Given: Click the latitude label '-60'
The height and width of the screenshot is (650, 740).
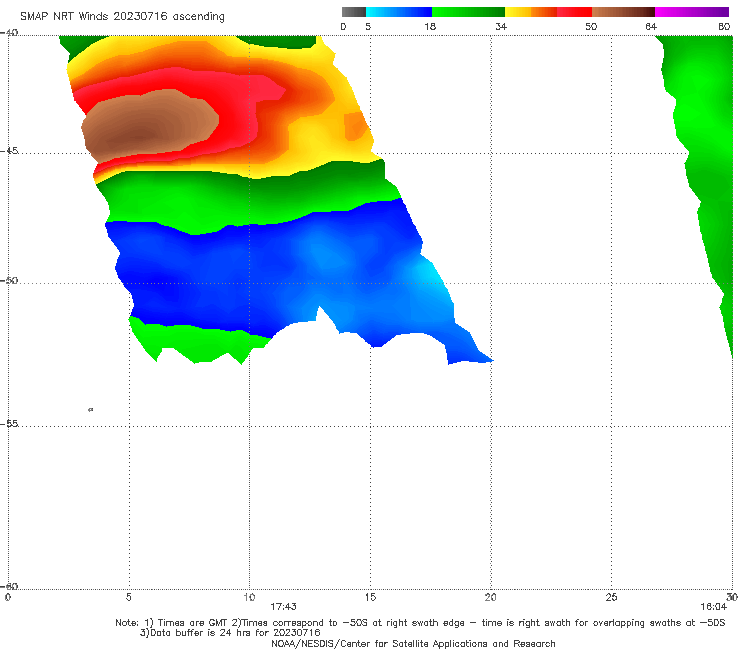Looking at the screenshot, I should pos(9,586).
